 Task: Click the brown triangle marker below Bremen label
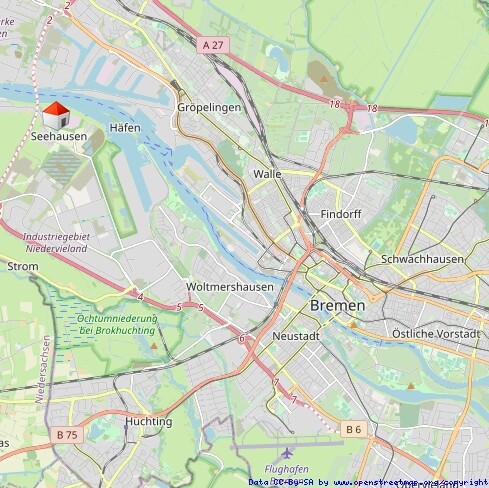tap(353, 325)
